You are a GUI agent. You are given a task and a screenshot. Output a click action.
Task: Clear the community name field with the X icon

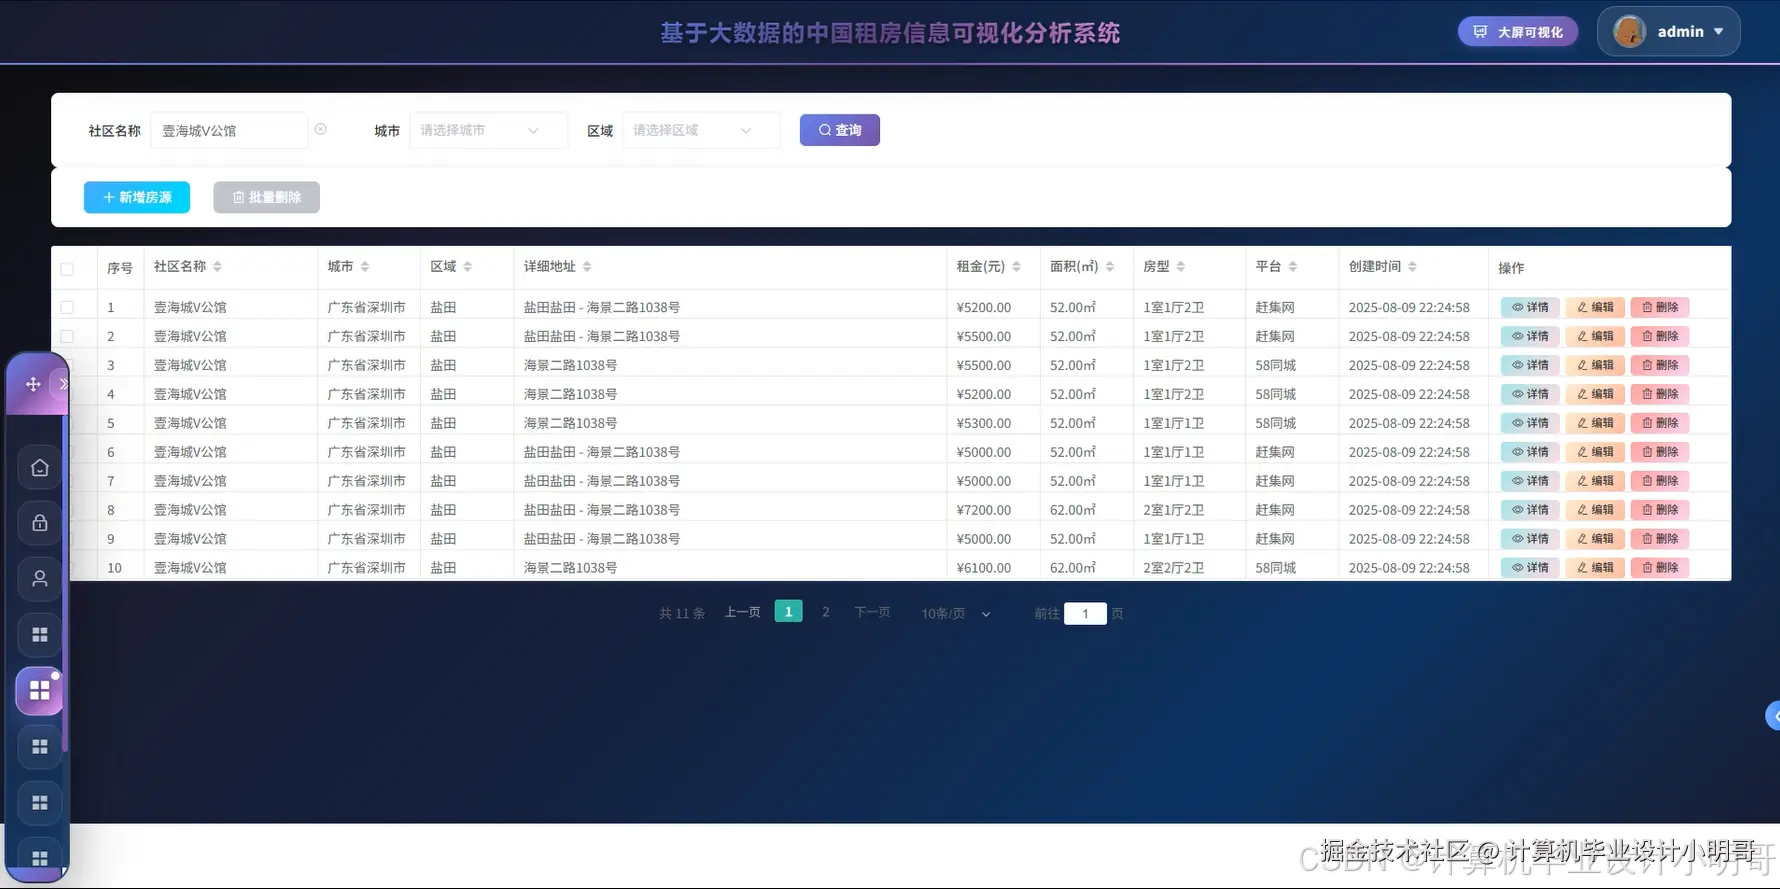[x=321, y=130]
